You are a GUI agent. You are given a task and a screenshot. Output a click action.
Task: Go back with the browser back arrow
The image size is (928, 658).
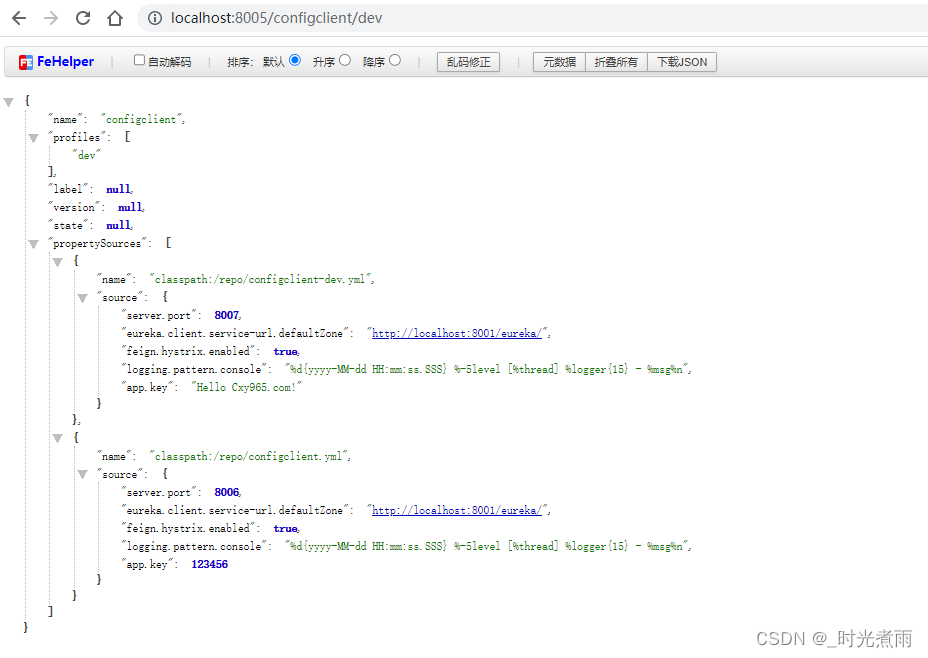[19, 18]
